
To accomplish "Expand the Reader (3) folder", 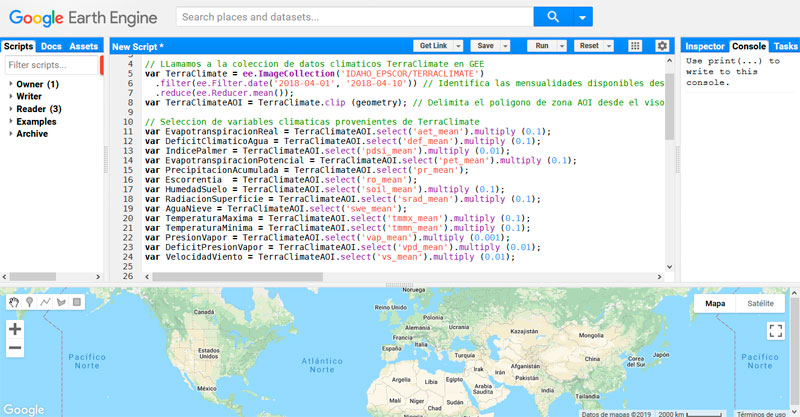I will [11, 108].
